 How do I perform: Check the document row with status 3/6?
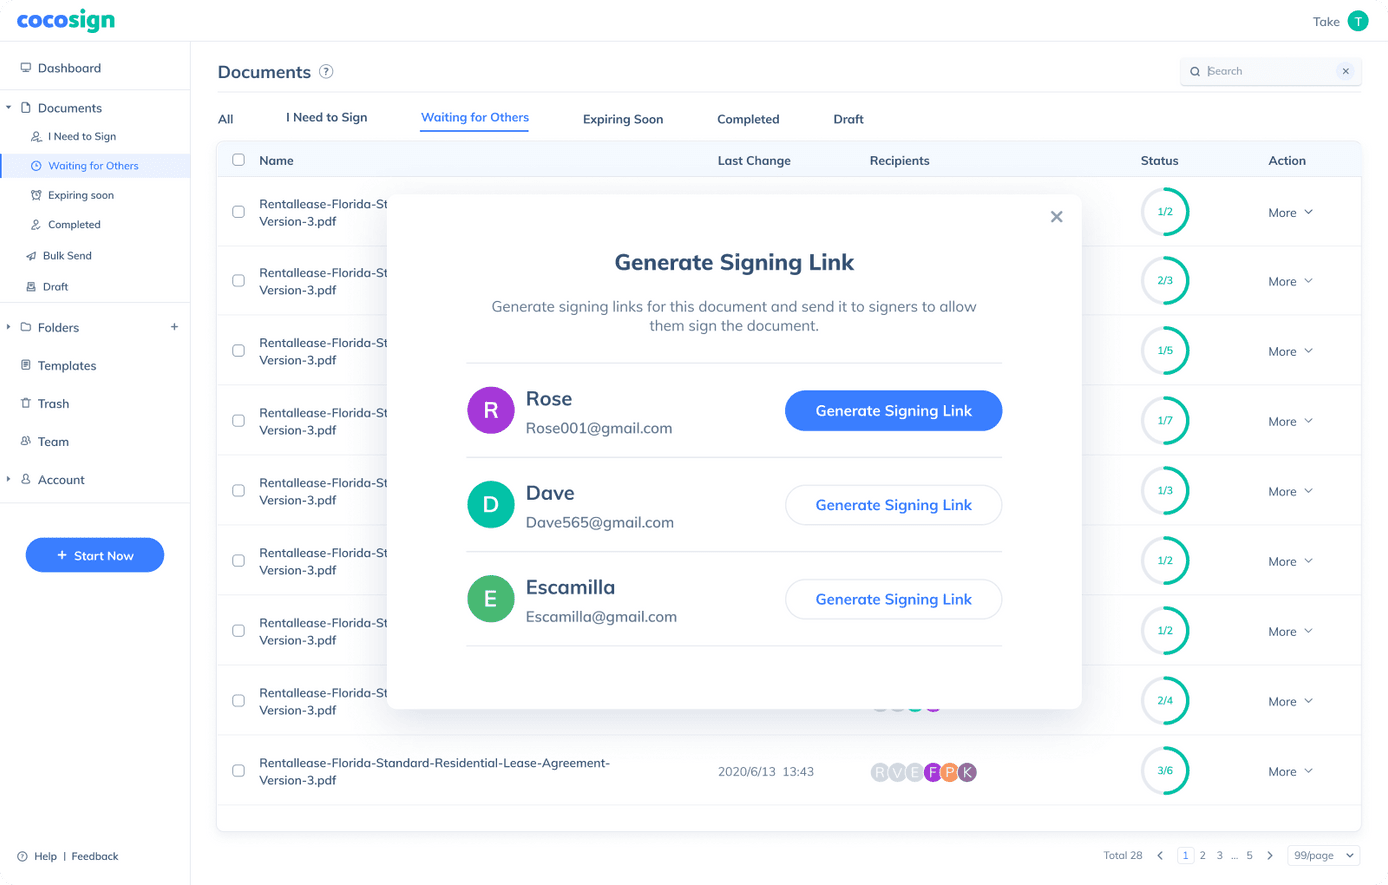point(238,771)
